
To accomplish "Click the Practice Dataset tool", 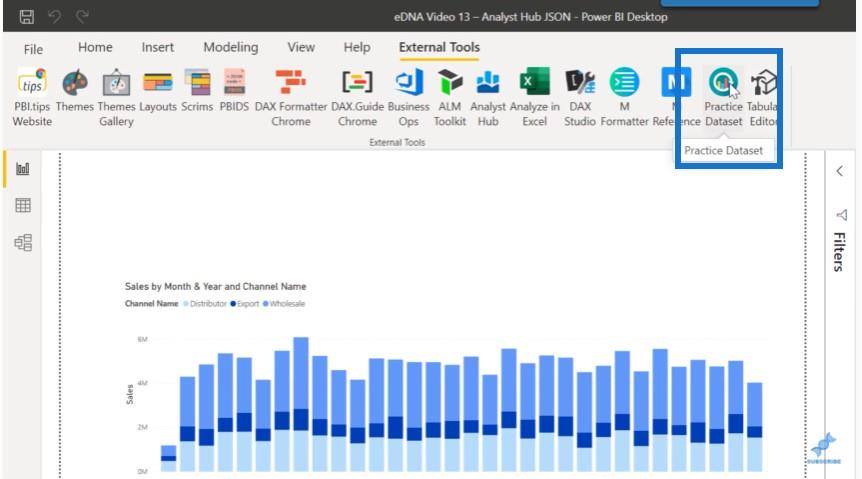I will [x=723, y=84].
